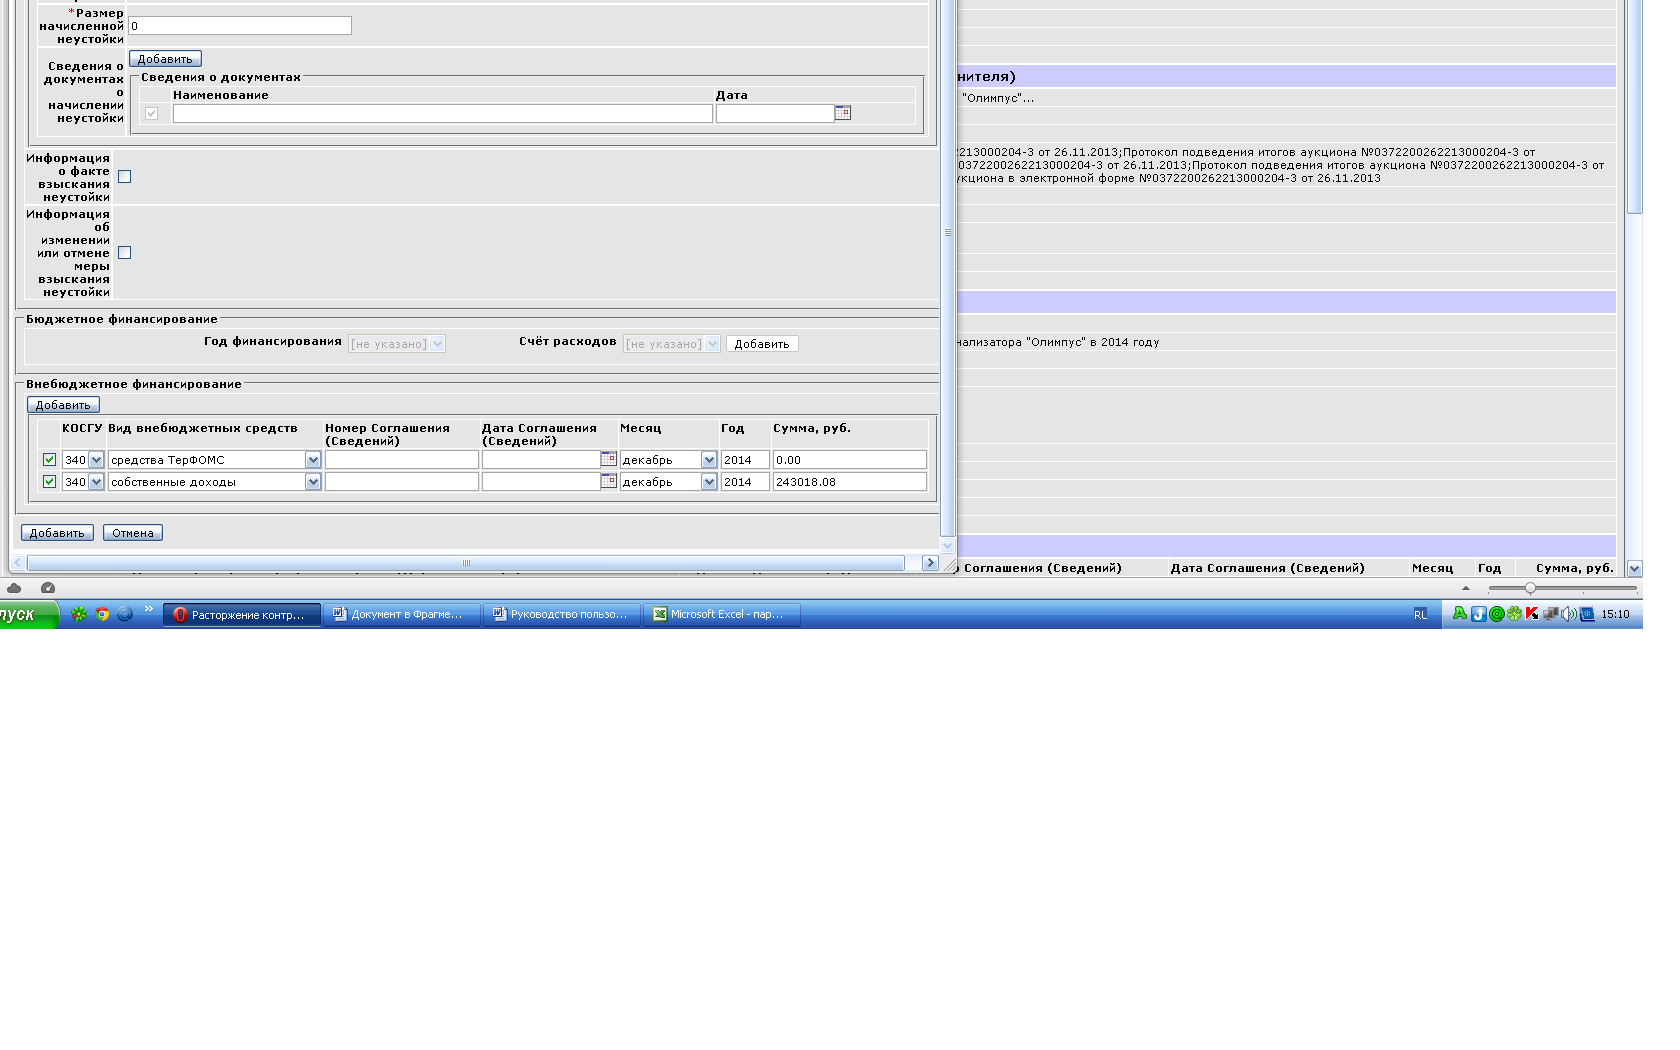Click page vertical scrollbar thumb
The image size is (1680, 1050).
coord(1635,106)
